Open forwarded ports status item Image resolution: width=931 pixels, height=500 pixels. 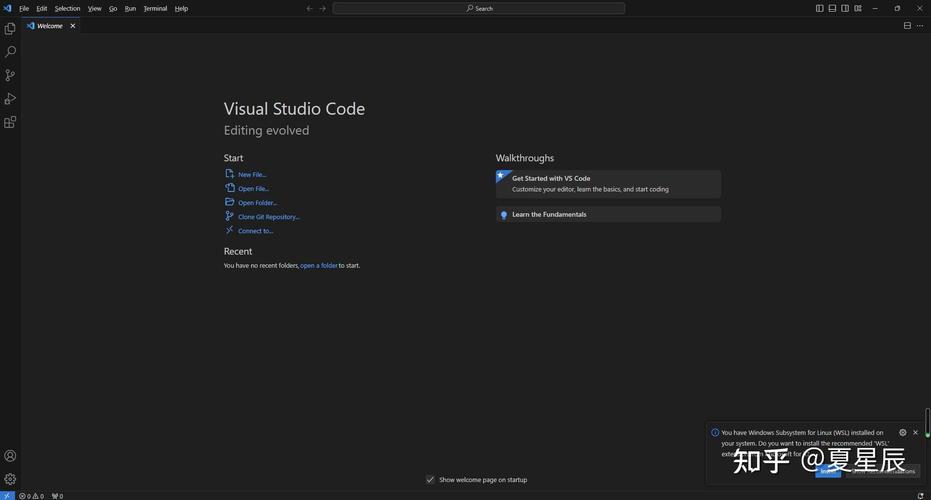coord(58,496)
